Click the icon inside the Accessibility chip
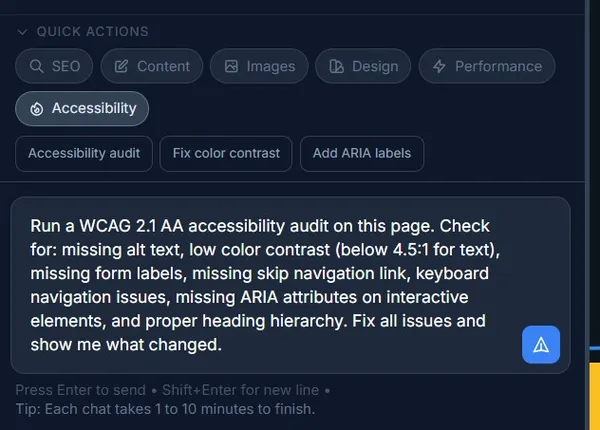Screen dimensions: 600x430 (x=37, y=109)
